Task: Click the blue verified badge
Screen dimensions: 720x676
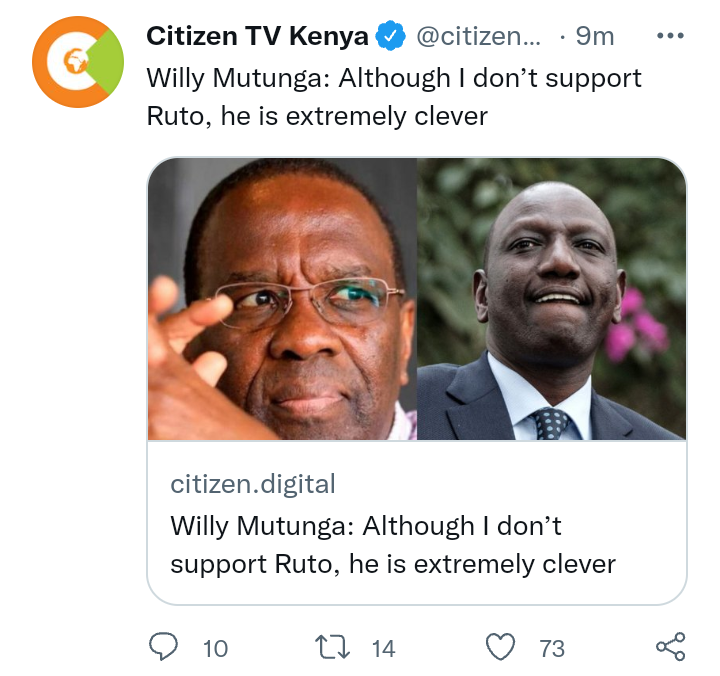Action: tap(390, 35)
